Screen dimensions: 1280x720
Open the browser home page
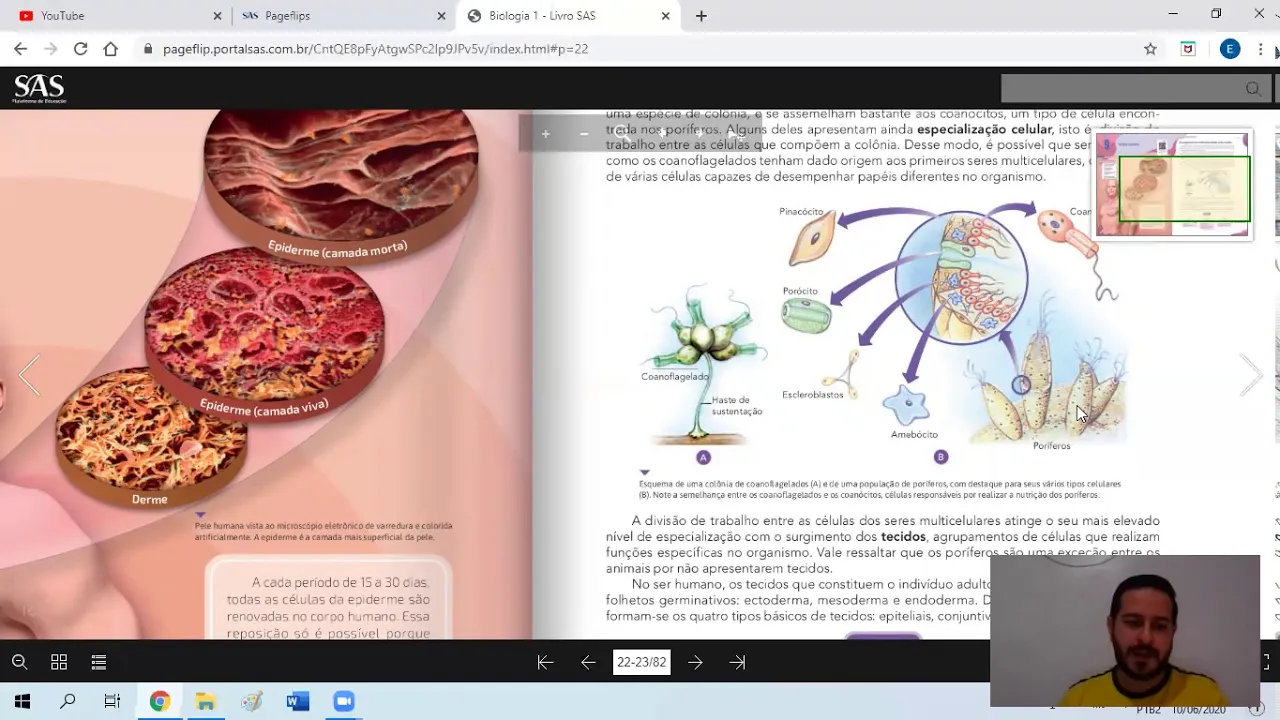110,49
